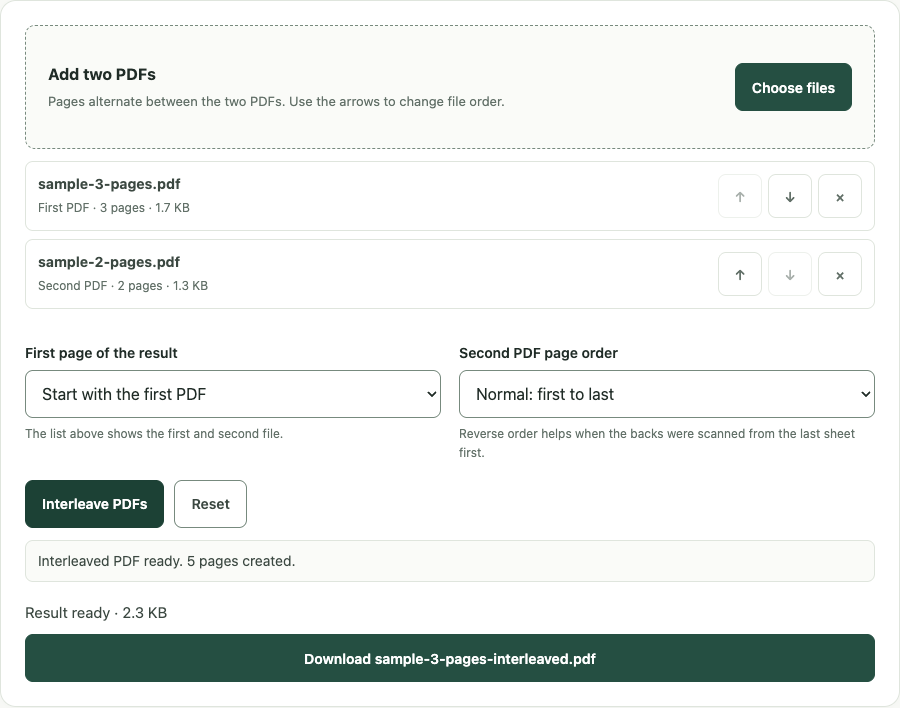The width and height of the screenshot is (900, 708).
Task: Click the hint 'The list above shows the first and second file.'
Action: click(x=154, y=434)
